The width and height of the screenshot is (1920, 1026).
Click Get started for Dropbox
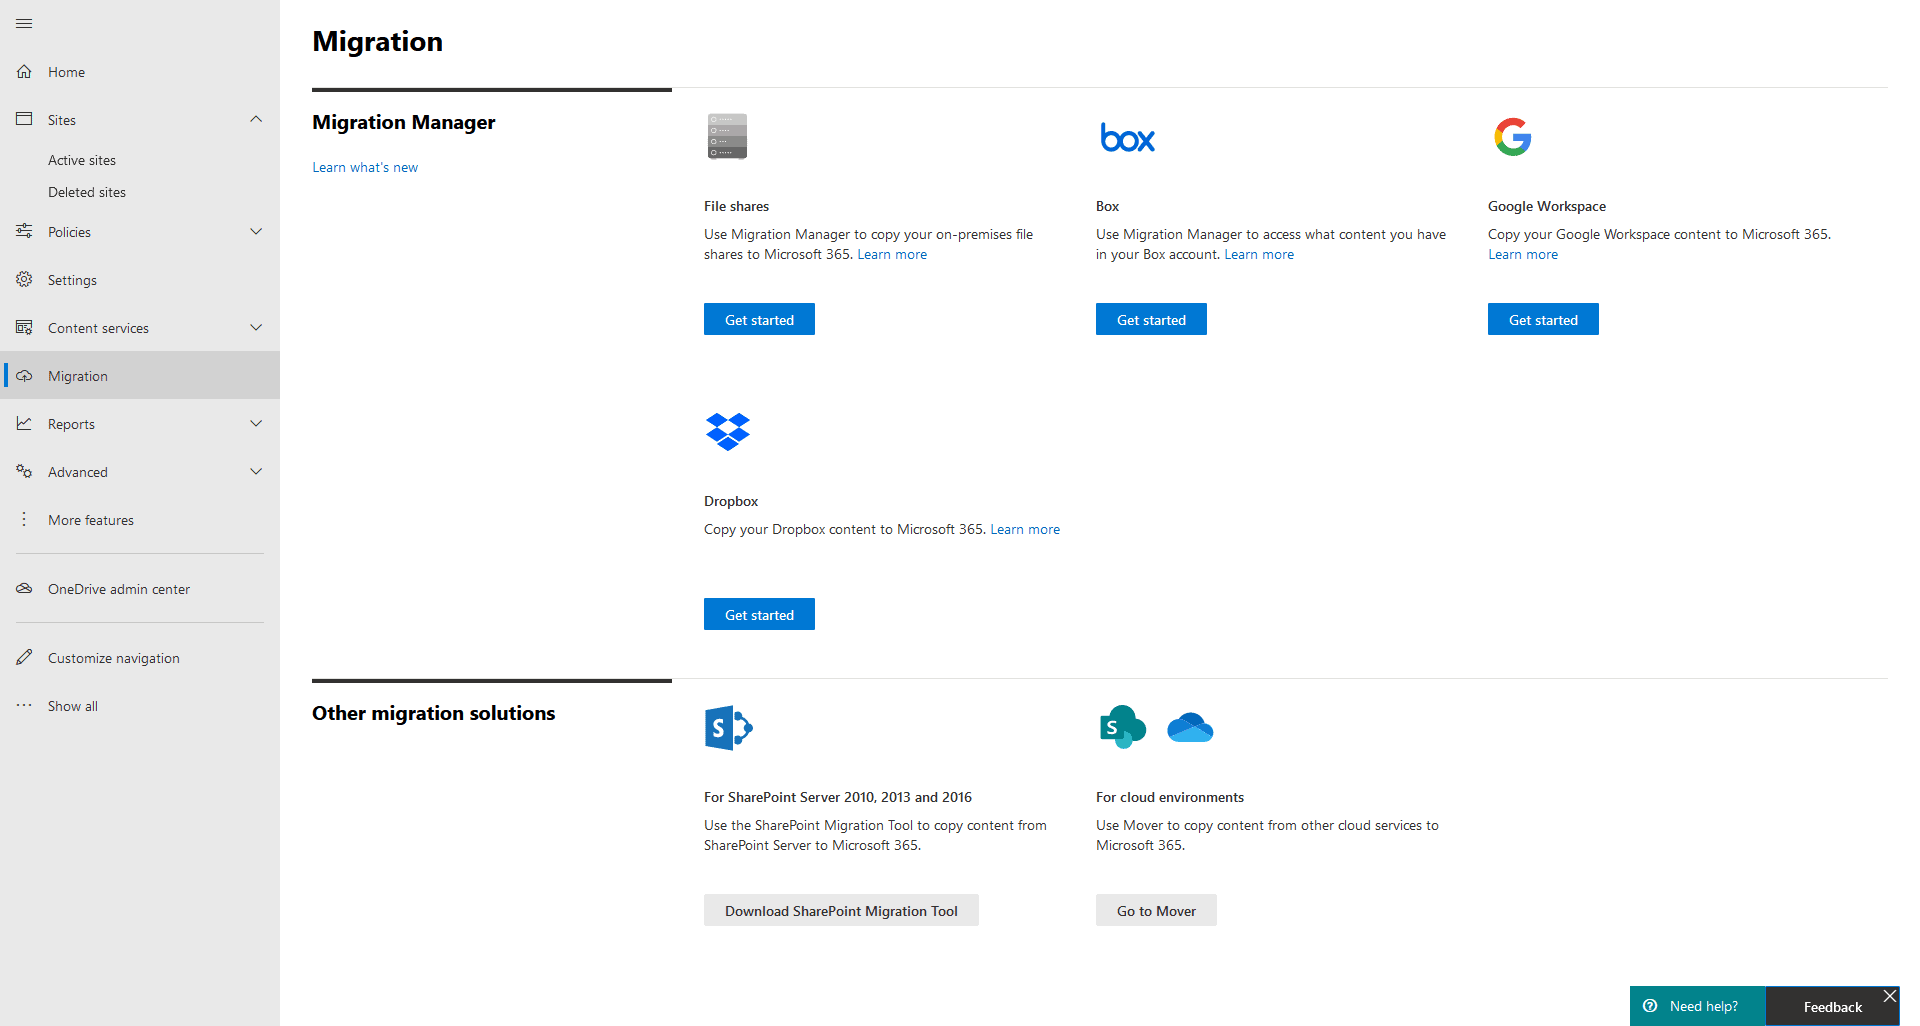(759, 614)
